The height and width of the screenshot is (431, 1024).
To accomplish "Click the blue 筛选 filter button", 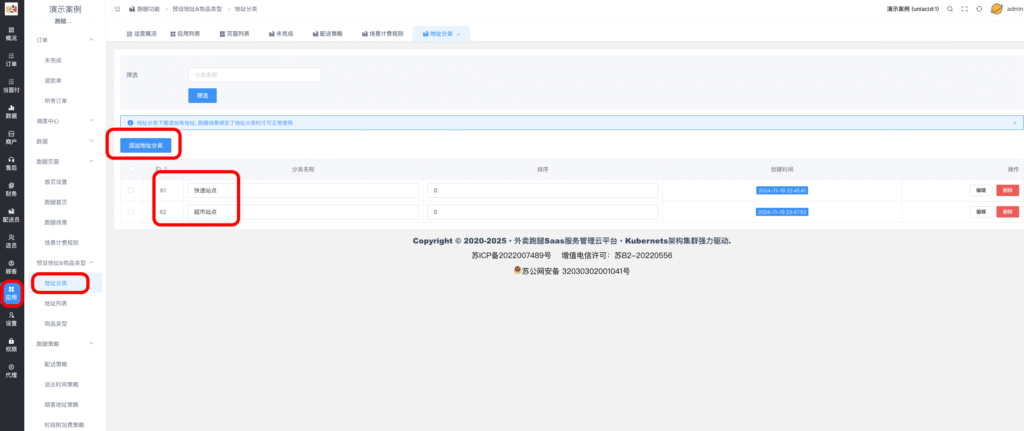I will [x=202, y=95].
